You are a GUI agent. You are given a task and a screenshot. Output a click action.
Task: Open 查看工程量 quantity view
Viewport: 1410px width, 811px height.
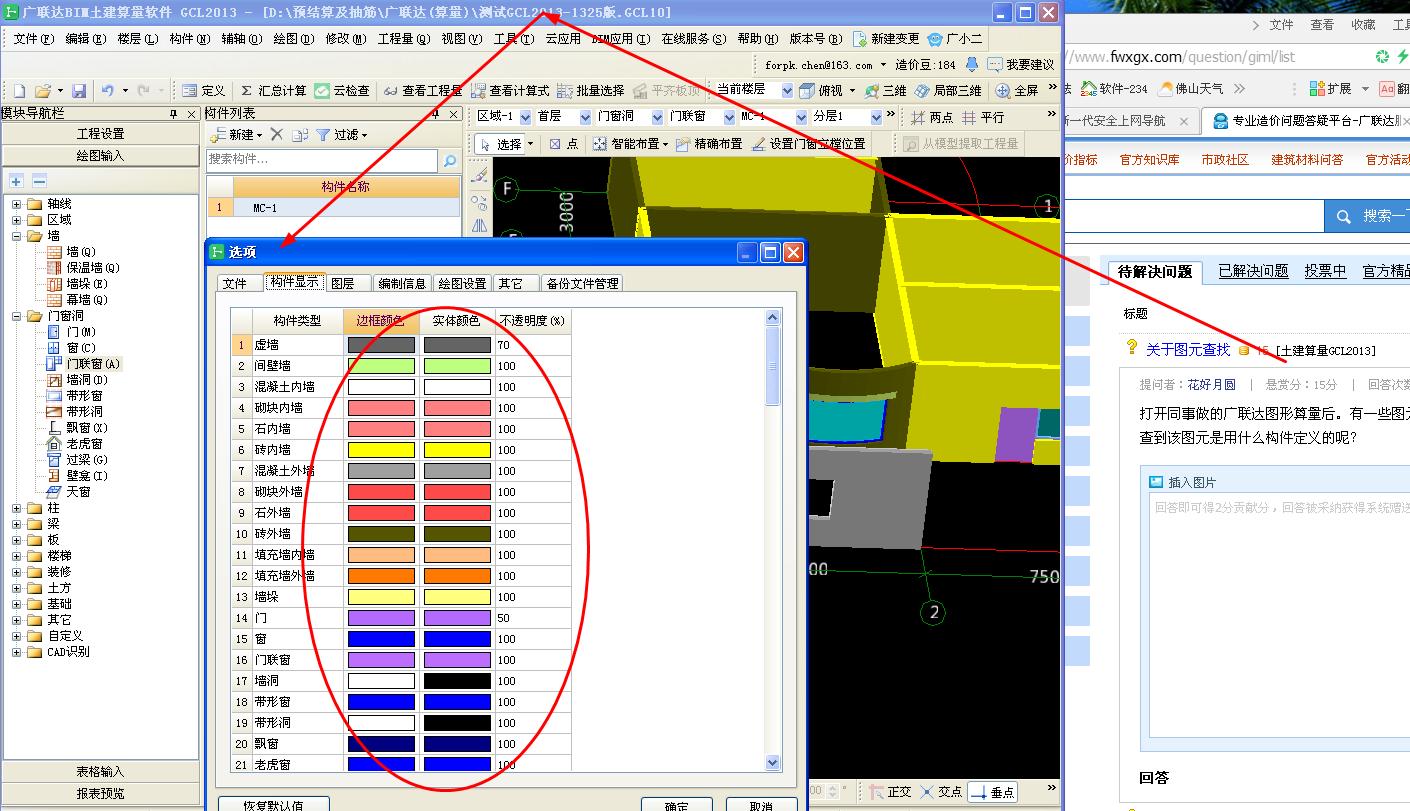pos(422,91)
